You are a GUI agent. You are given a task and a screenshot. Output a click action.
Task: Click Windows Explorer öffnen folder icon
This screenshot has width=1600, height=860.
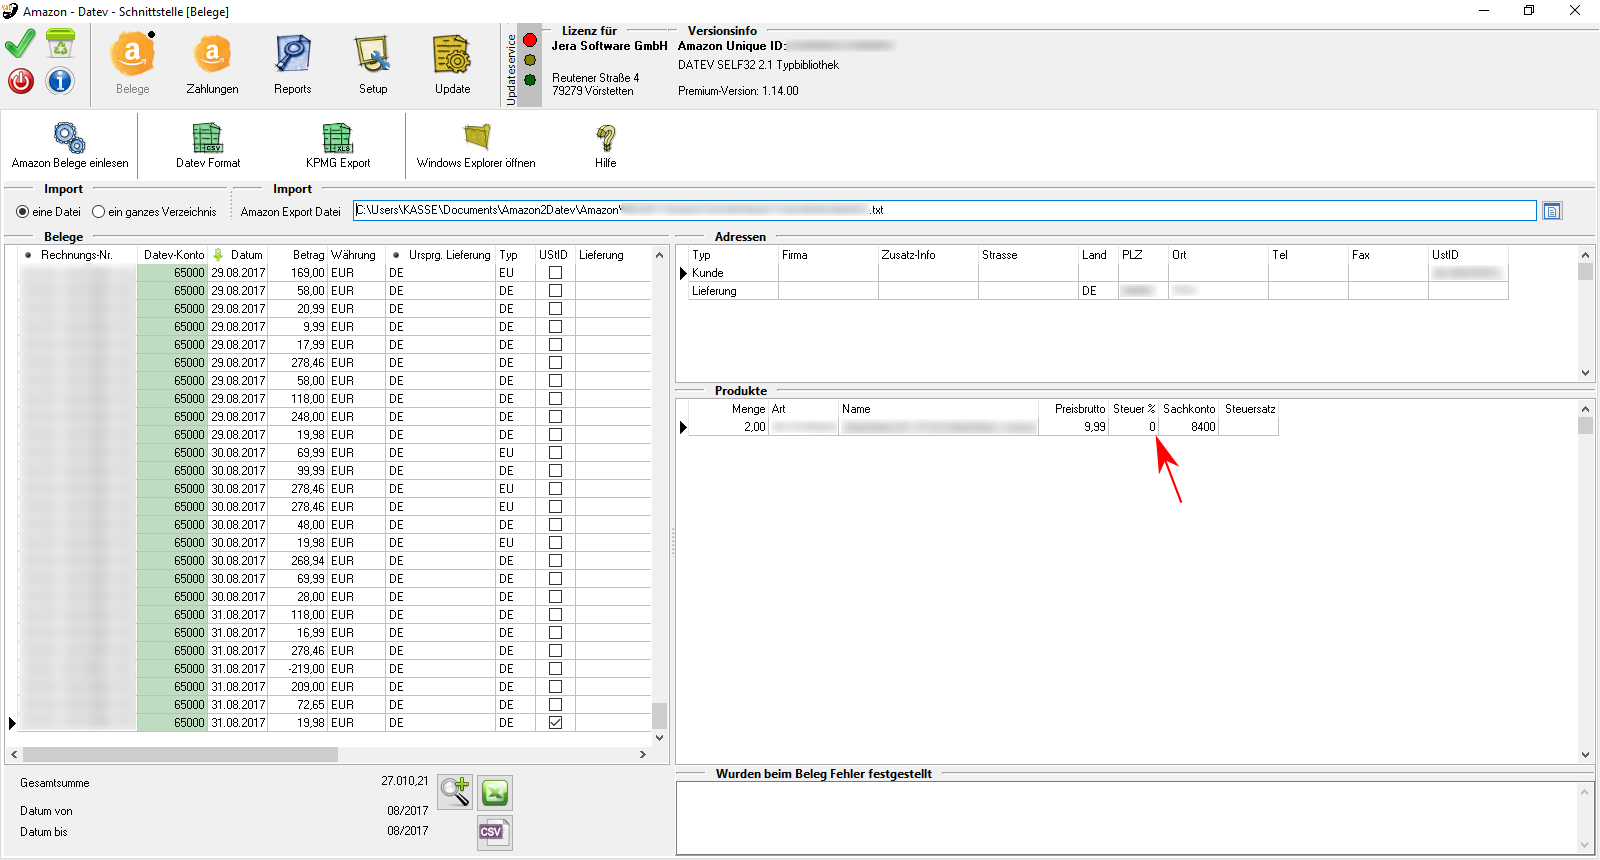coord(476,138)
